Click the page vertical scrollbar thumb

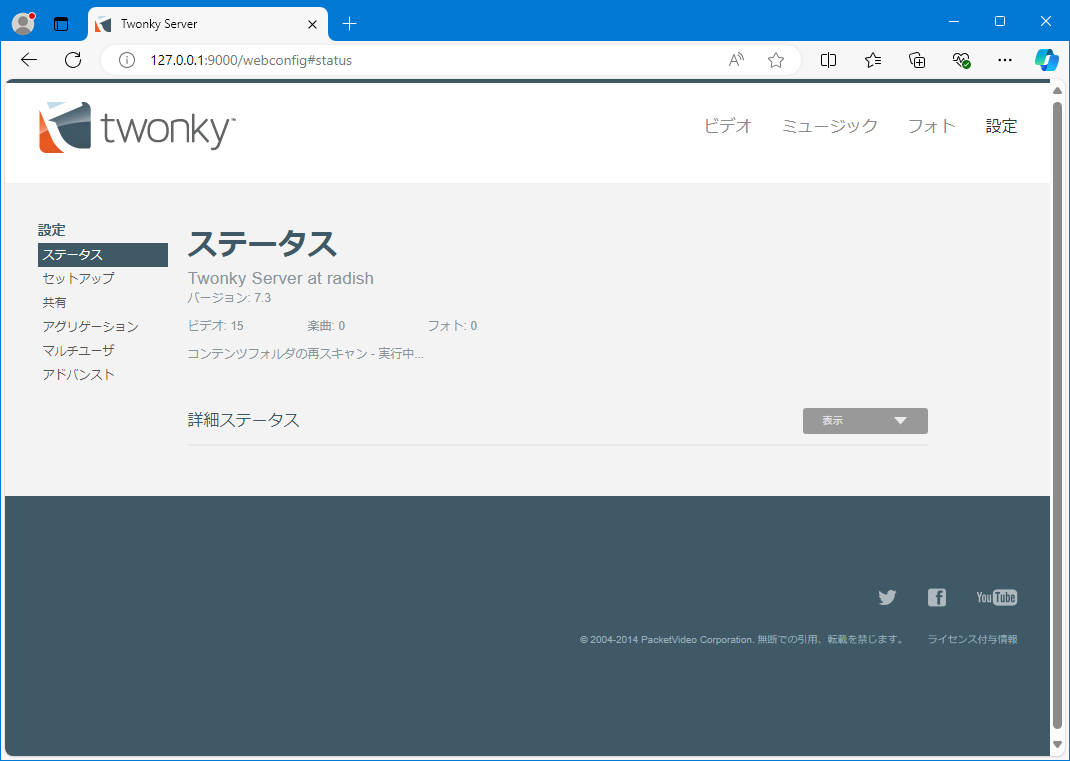1058,415
